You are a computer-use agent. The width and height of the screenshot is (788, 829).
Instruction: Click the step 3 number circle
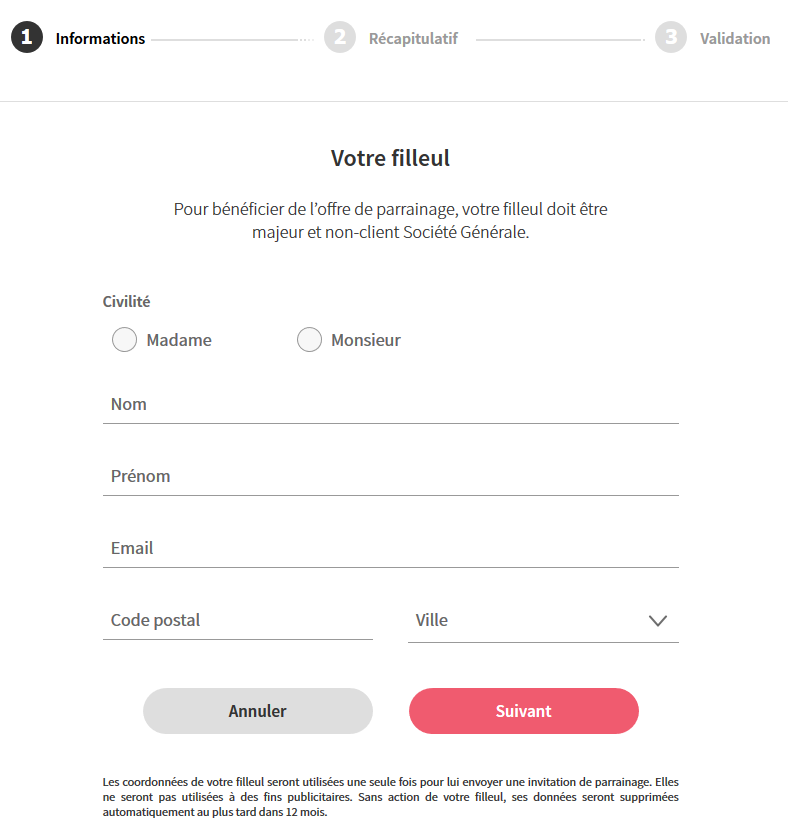point(671,38)
